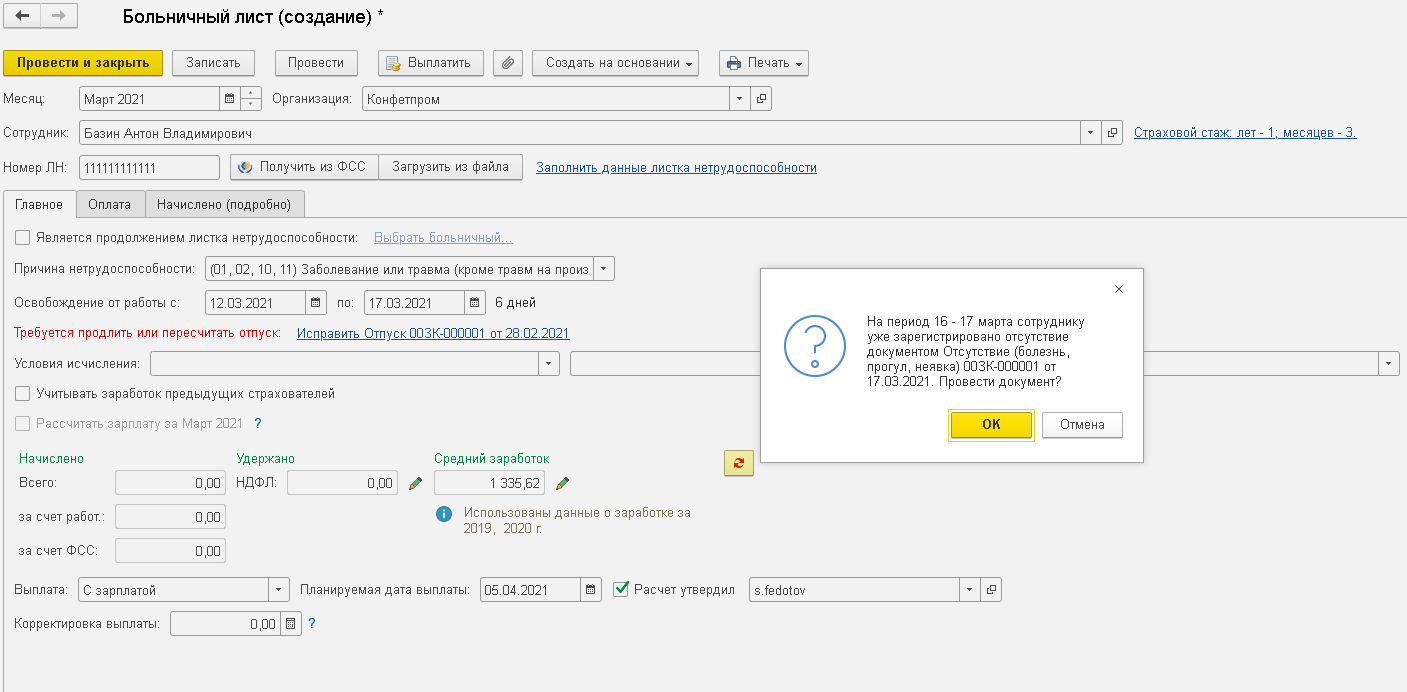Screen dimensions: 1407x692
Task: Click the pencil icon next to Средний заработок
Action: click(563, 484)
